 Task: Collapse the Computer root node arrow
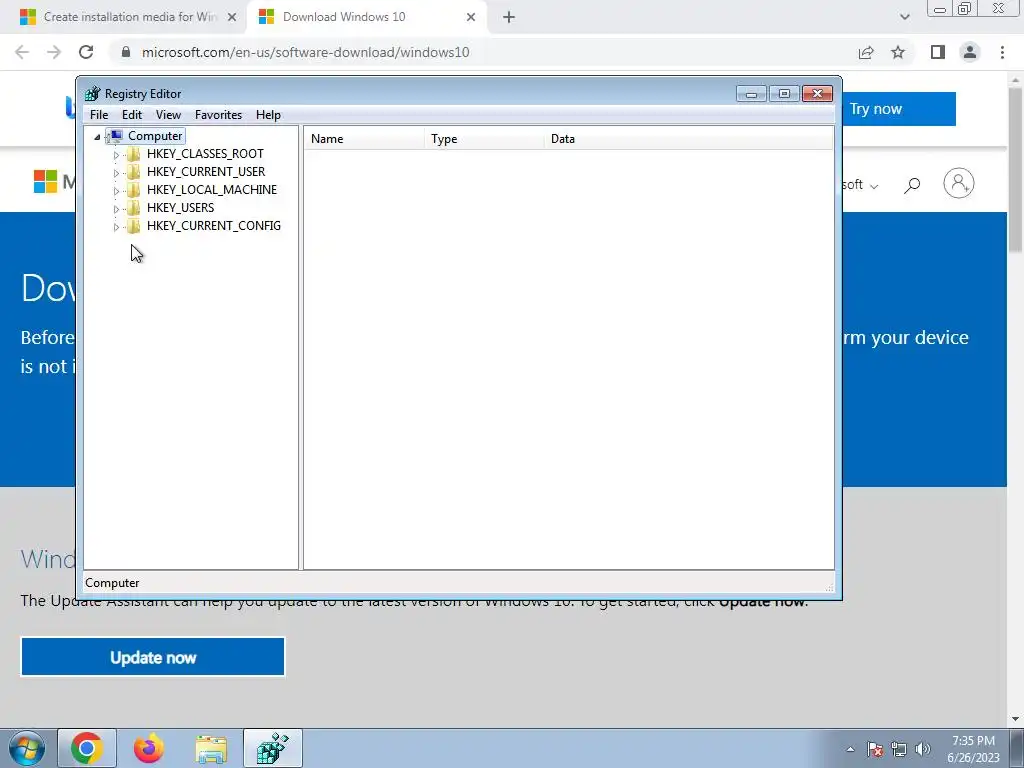tap(97, 136)
